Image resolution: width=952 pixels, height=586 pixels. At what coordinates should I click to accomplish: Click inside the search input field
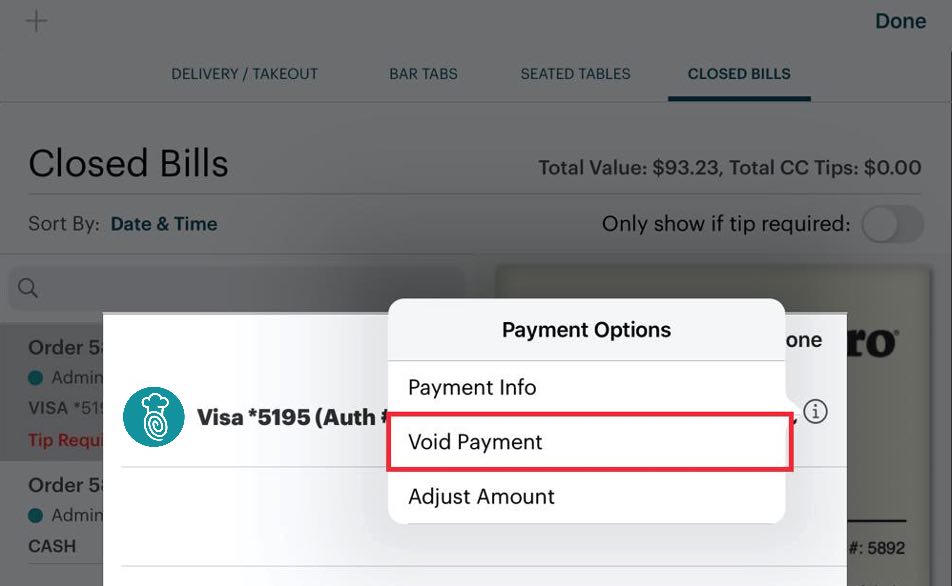(x=200, y=288)
